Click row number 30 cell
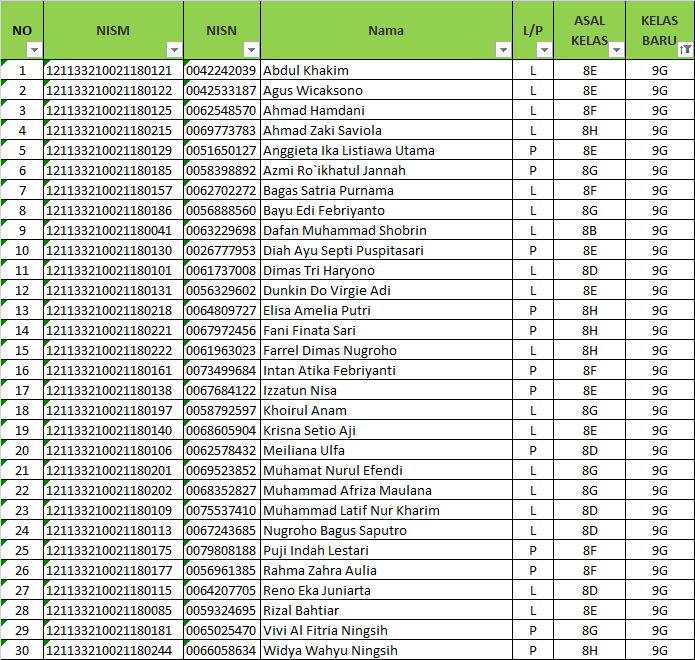This screenshot has height=660, width=695. pos(22,651)
